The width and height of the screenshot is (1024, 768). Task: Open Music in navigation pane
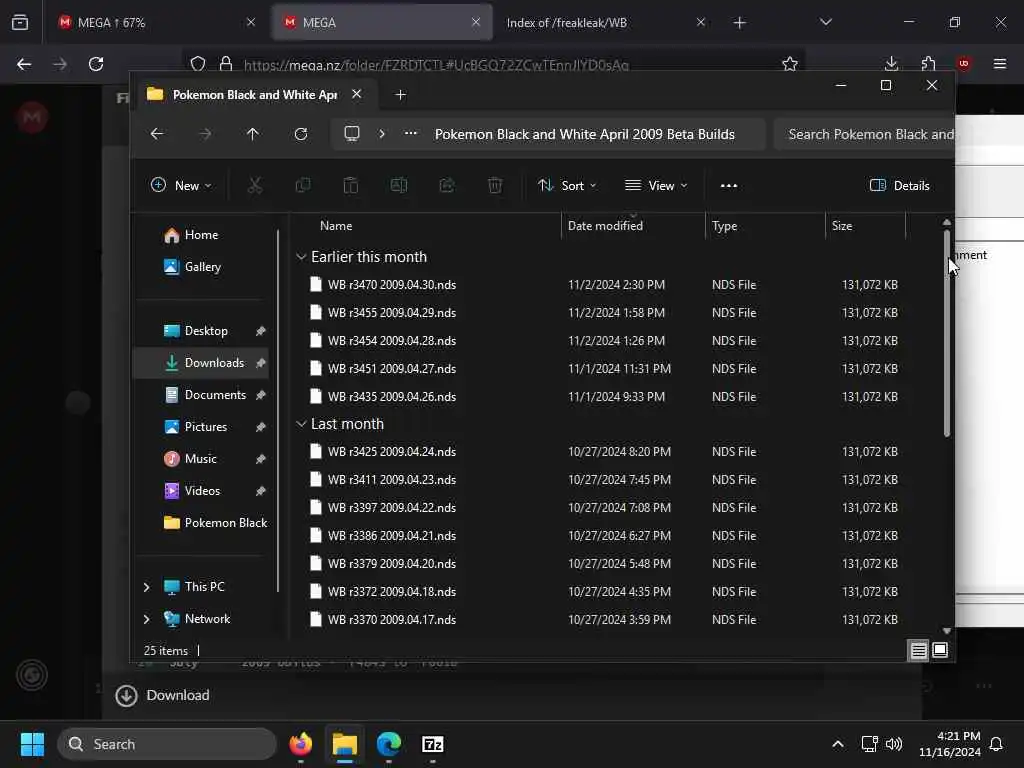(x=202, y=459)
